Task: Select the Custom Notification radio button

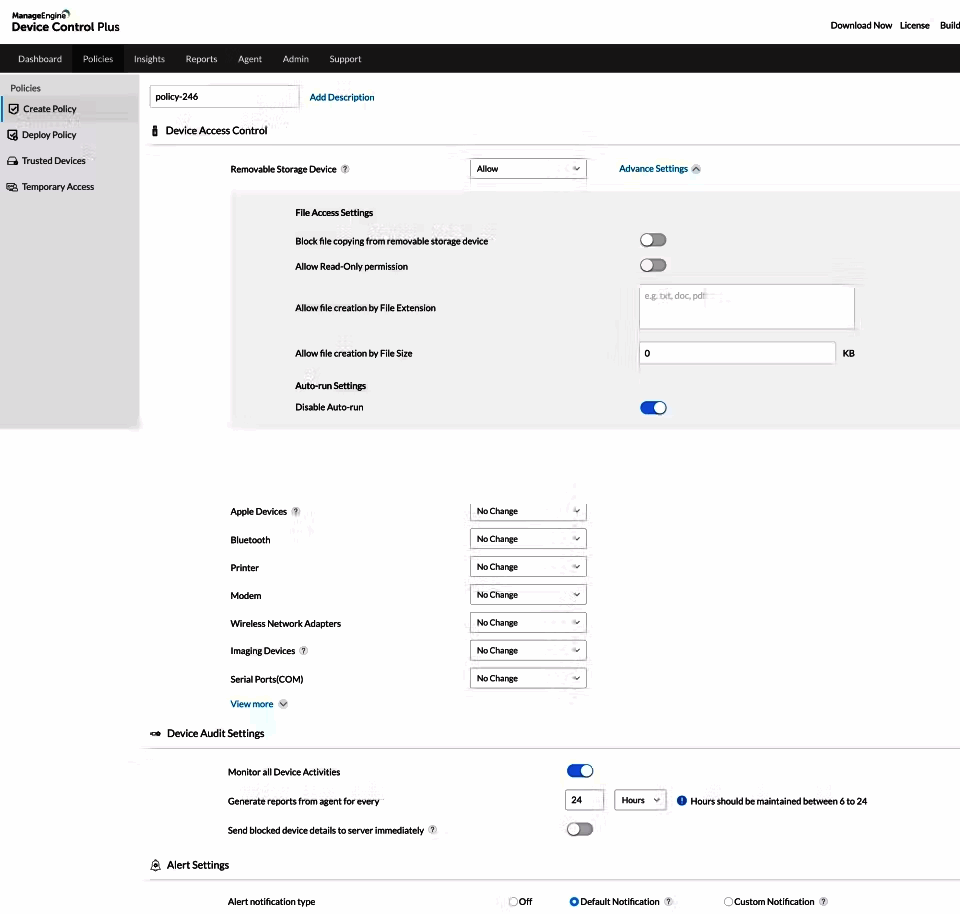Action: 730,901
